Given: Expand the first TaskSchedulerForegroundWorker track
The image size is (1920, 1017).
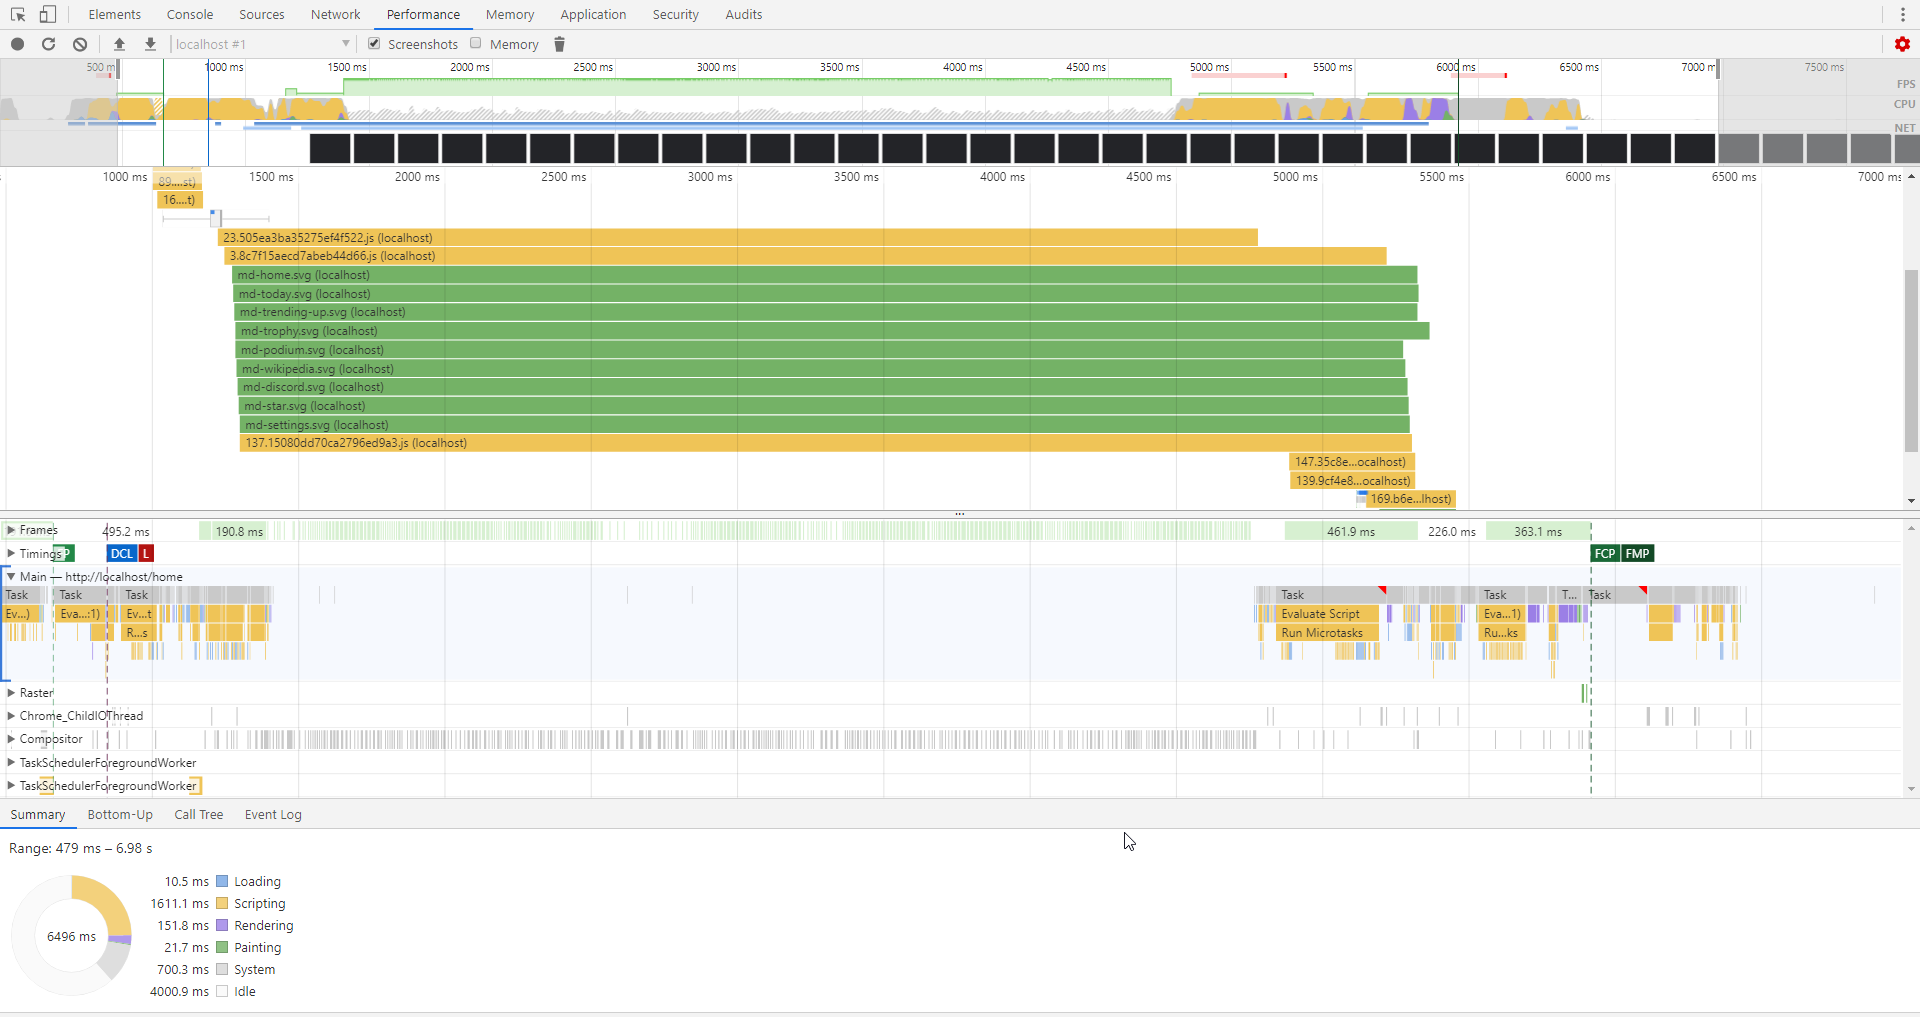Looking at the screenshot, I should pyautogui.click(x=11, y=763).
